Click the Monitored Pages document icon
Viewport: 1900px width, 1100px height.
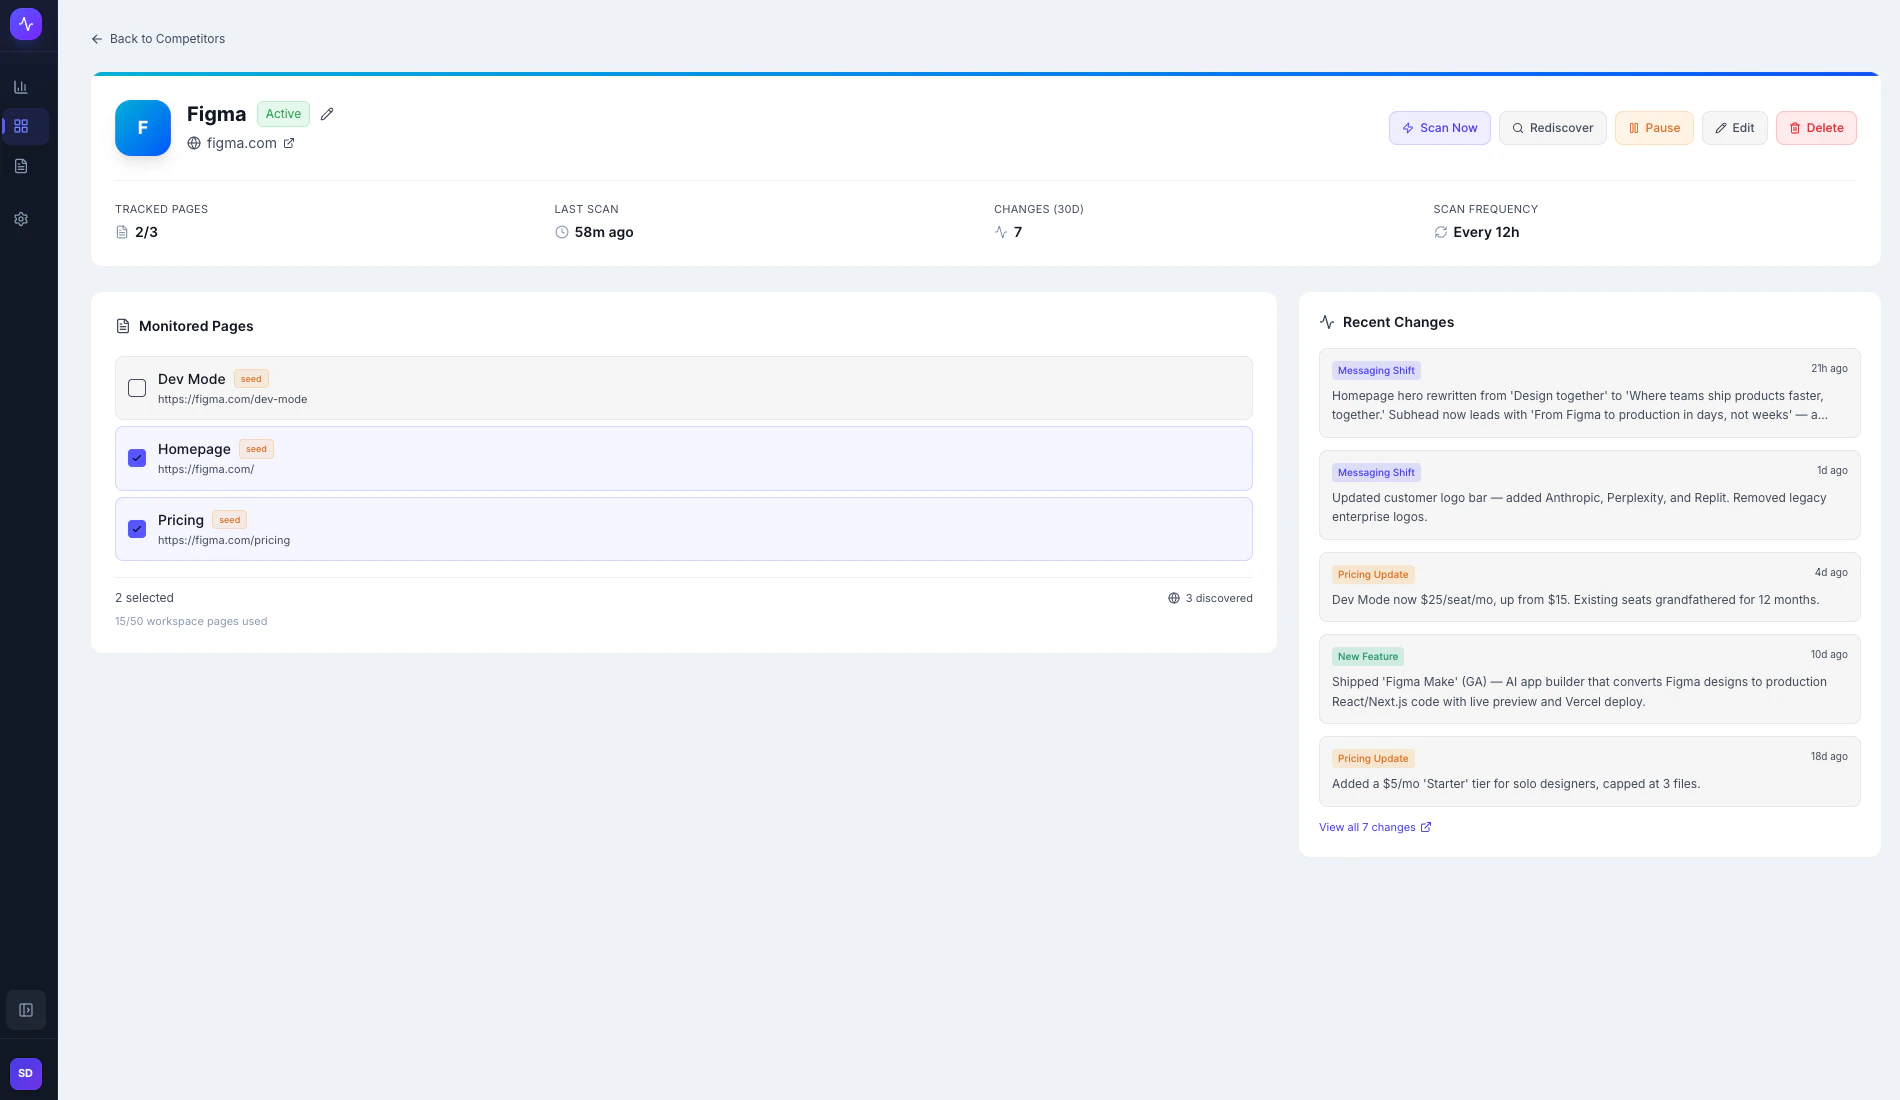123,326
